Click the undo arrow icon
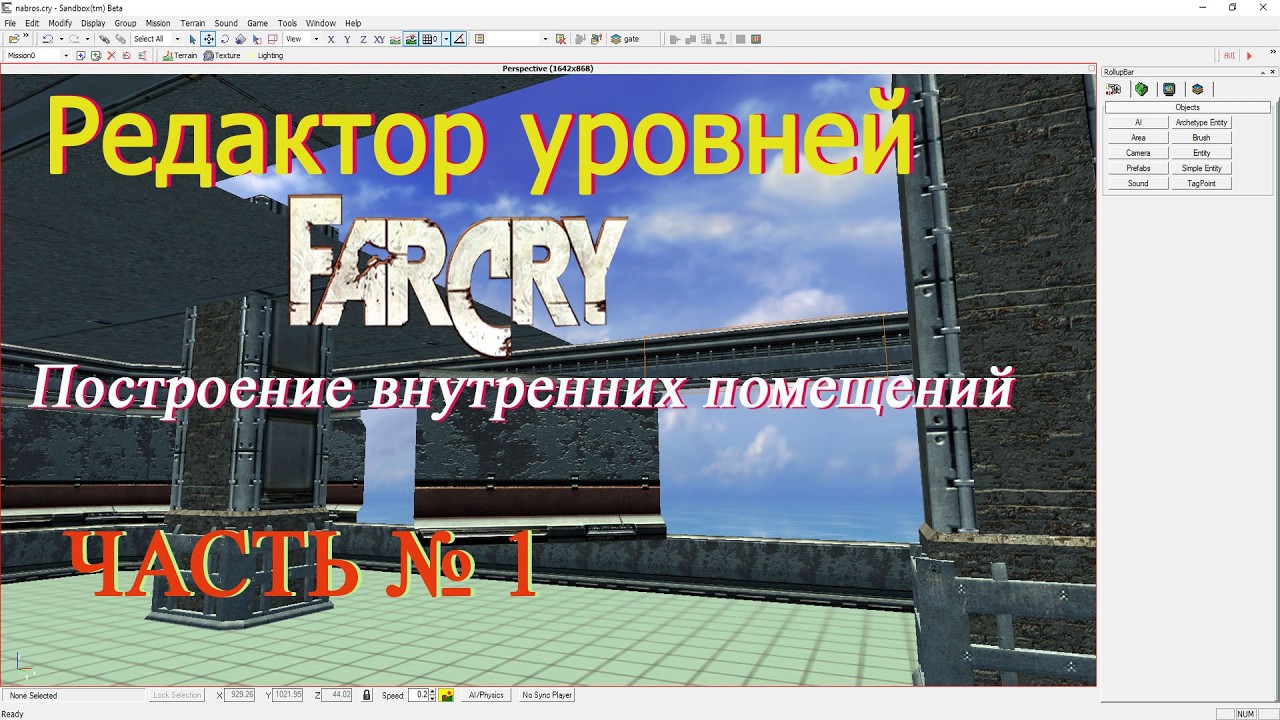 click(x=47, y=39)
